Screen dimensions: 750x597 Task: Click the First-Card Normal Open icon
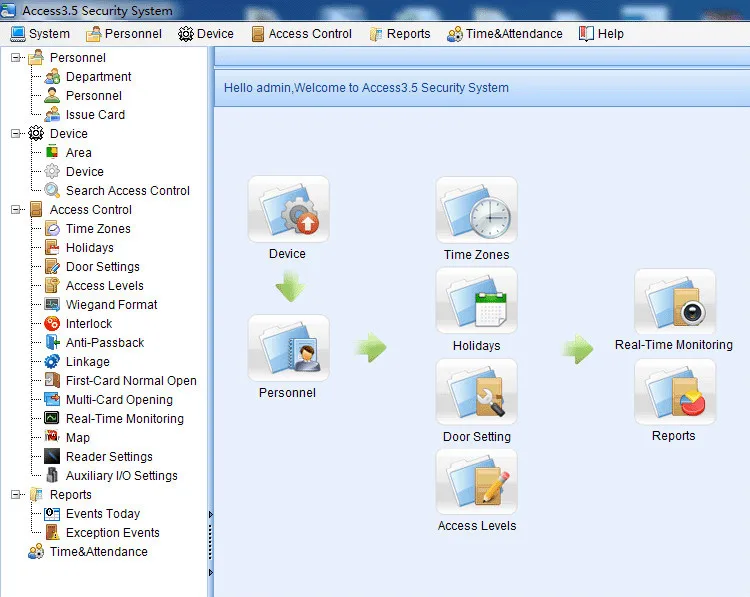tap(52, 380)
